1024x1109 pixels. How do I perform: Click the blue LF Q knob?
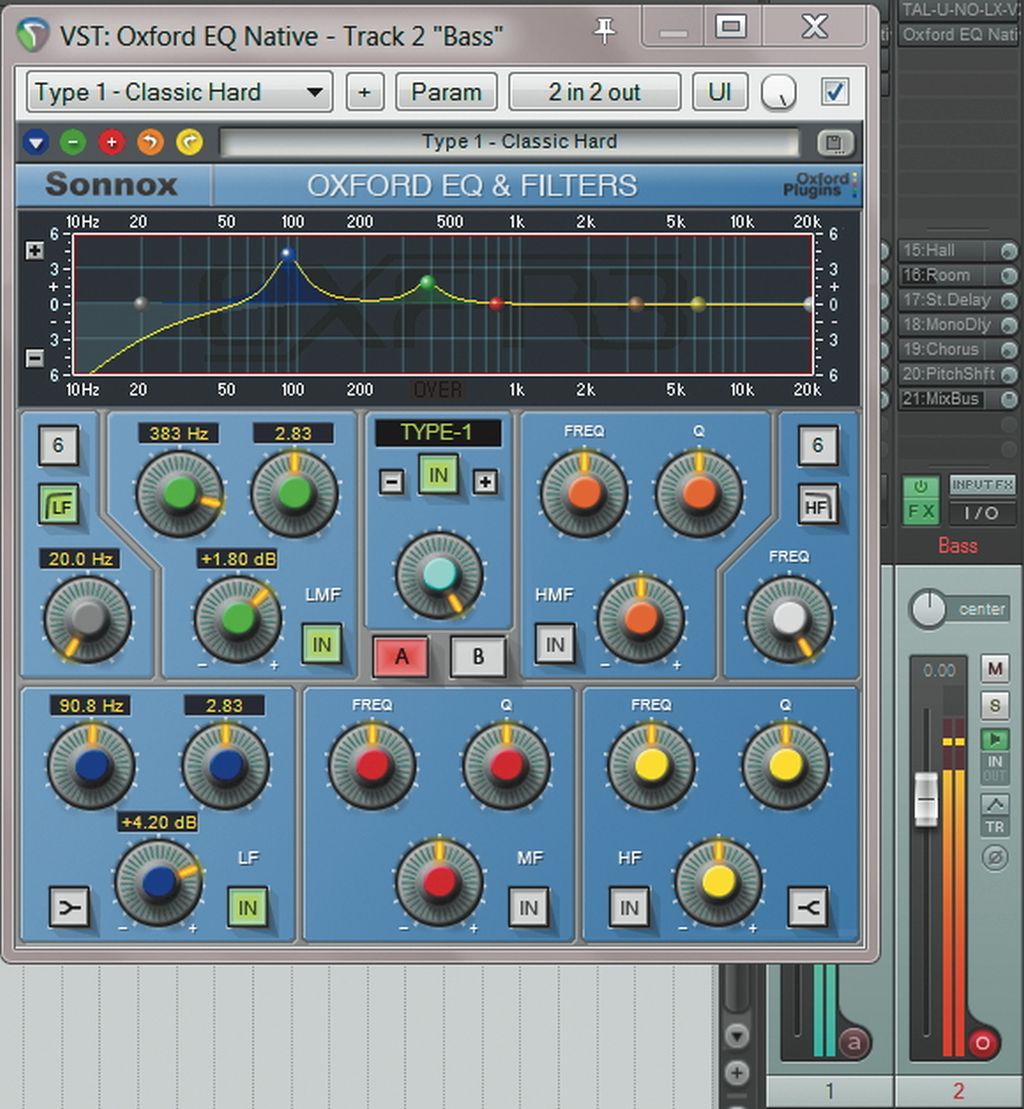tap(226, 765)
